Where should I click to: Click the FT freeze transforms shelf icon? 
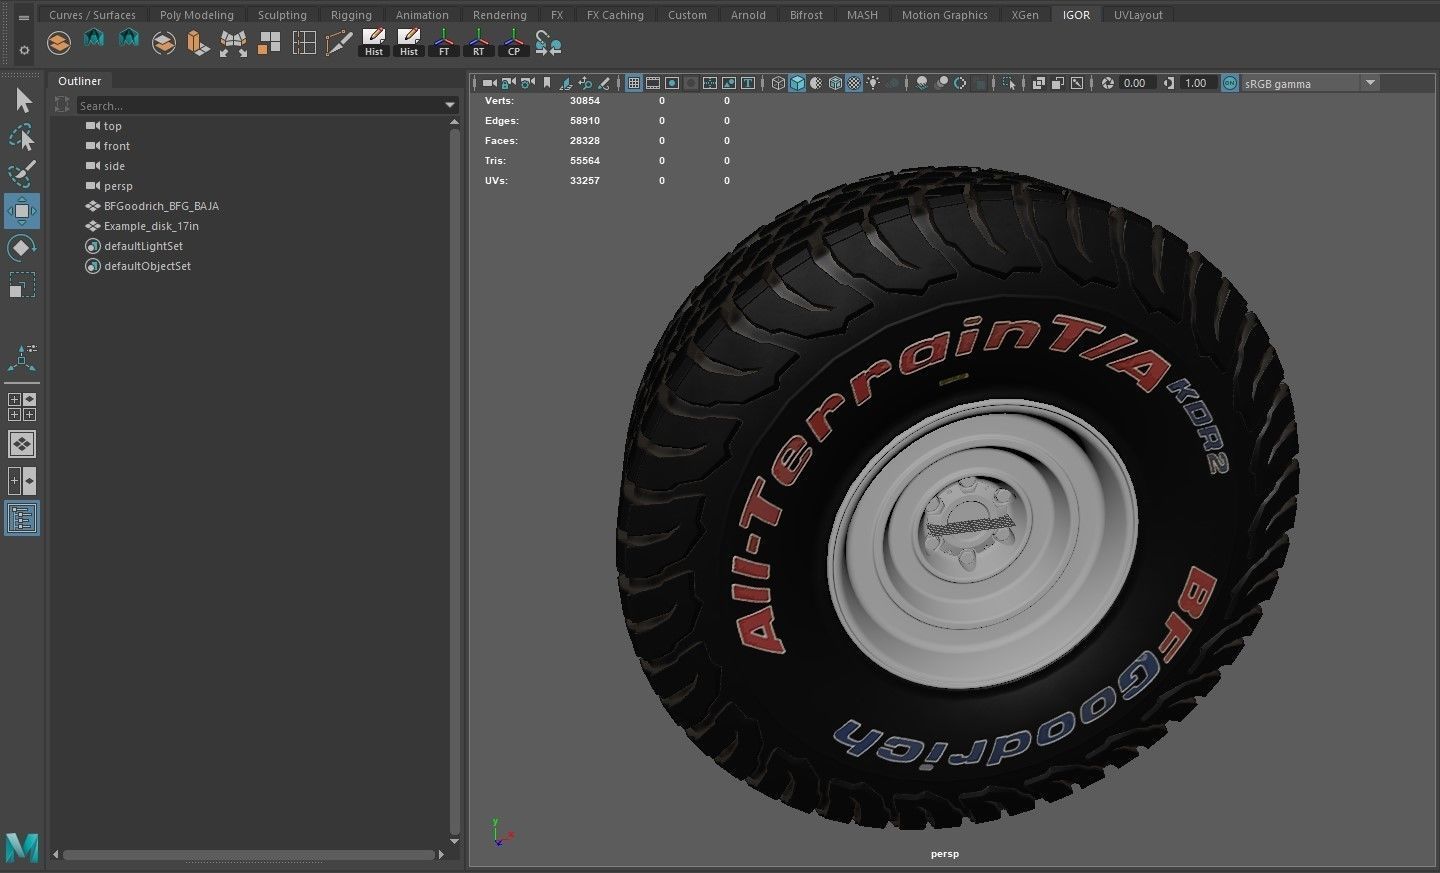pos(444,43)
